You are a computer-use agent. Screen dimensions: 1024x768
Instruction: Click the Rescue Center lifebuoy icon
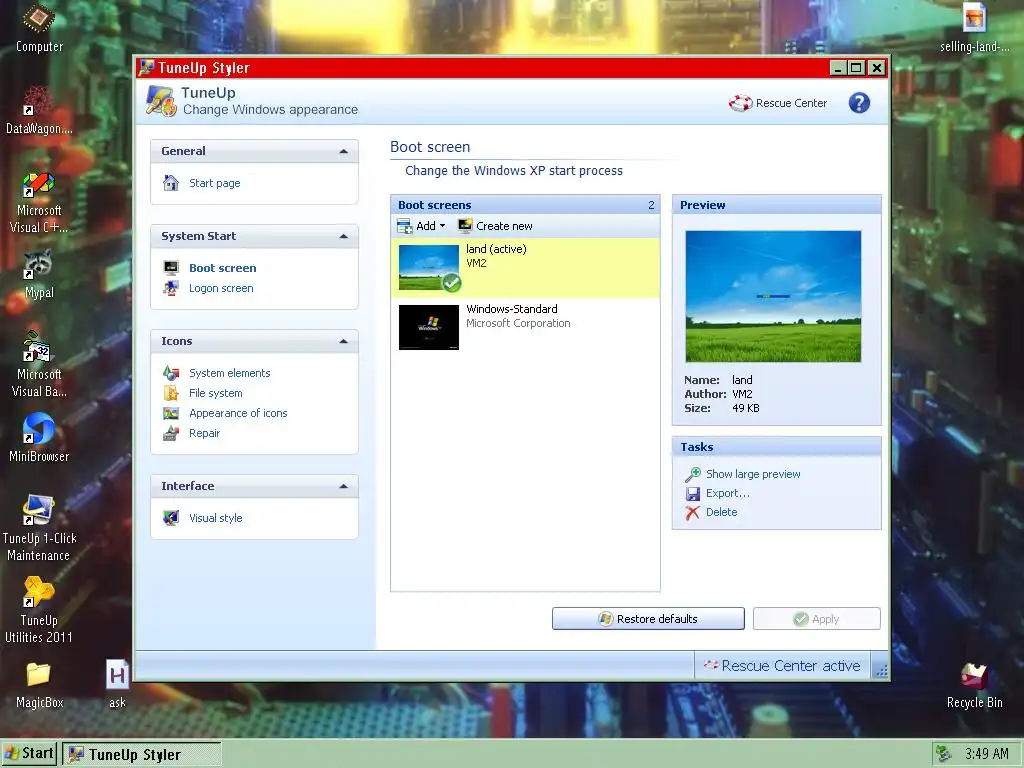741,103
